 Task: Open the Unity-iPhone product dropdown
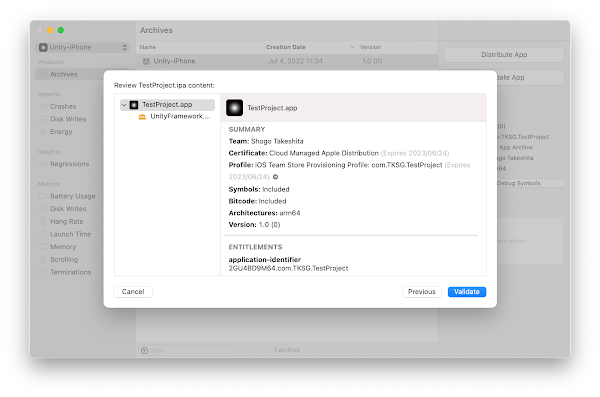83,47
